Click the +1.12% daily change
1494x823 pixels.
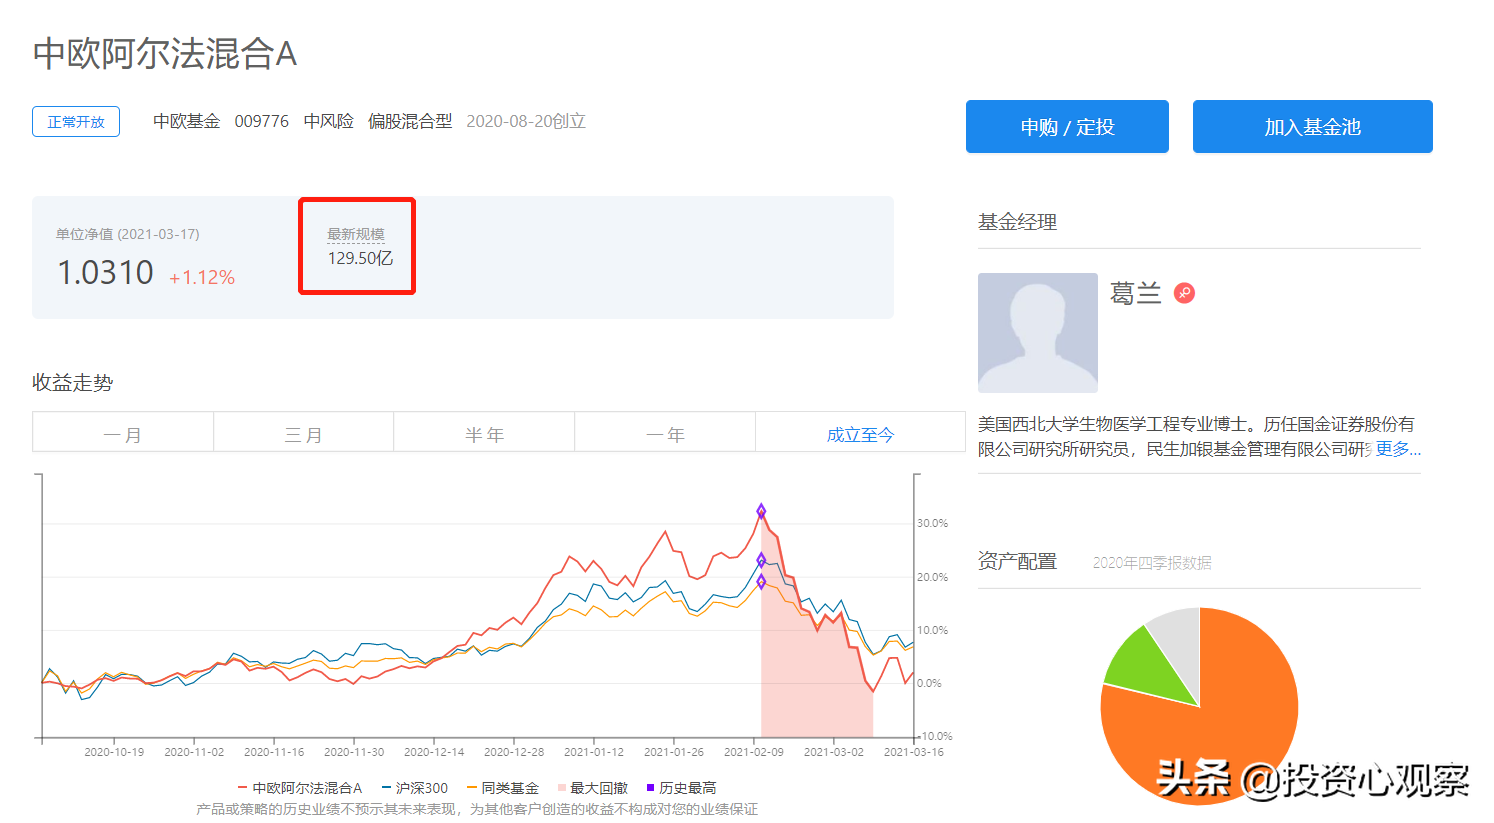[202, 277]
